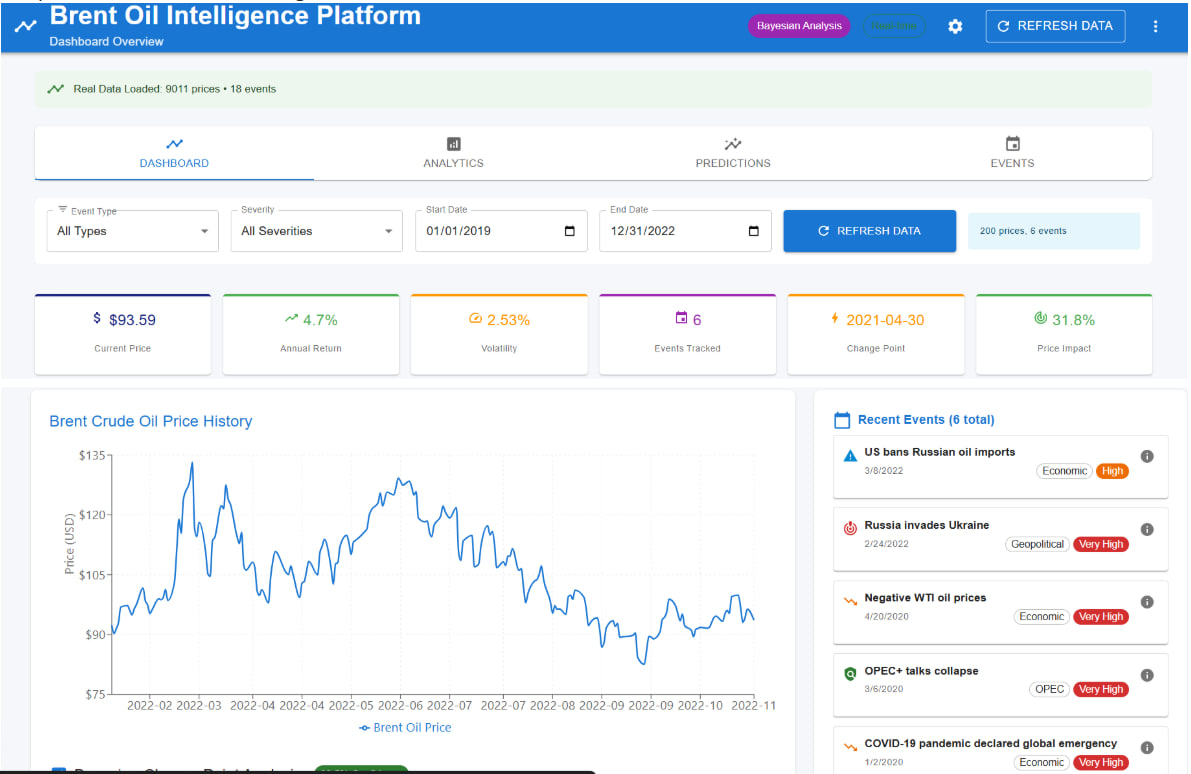Switch to the Predictions tab
This screenshot has width=1191, height=774.
(733, 153)
